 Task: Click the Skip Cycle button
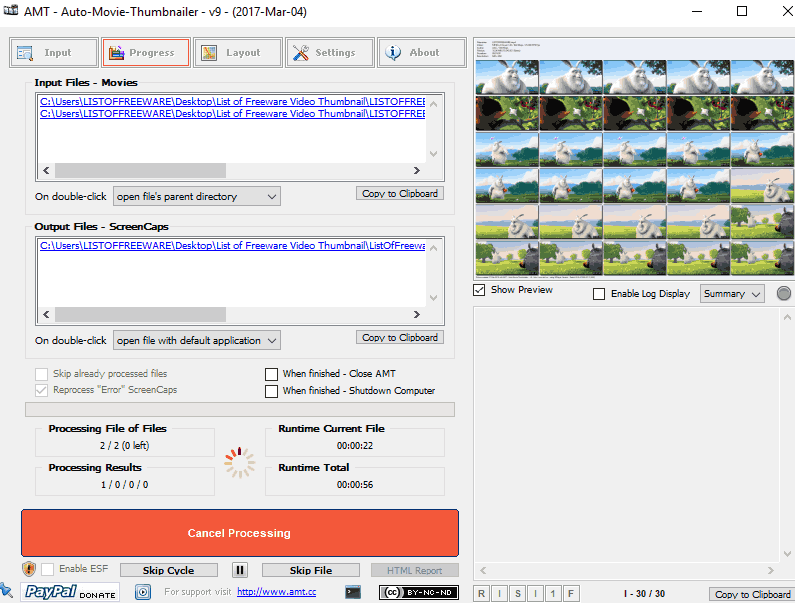tap(169, 570)
